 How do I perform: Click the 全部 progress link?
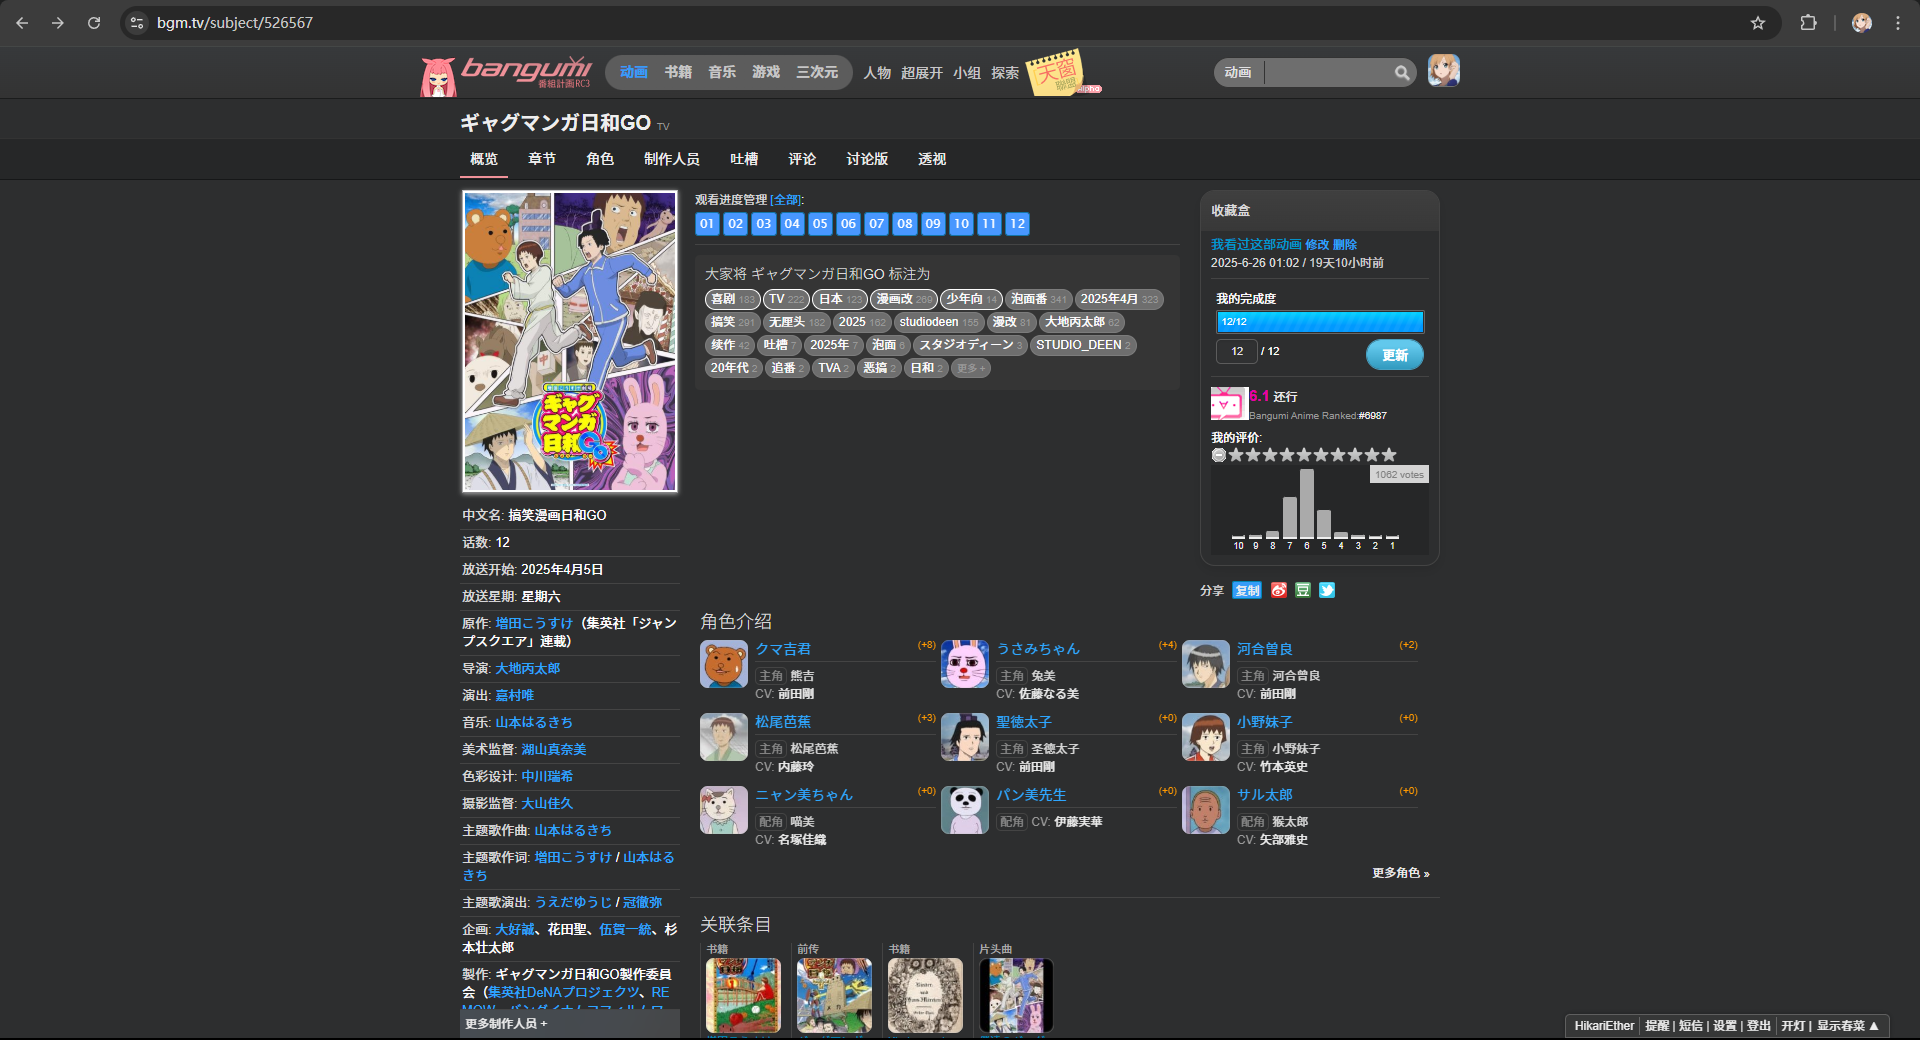(x=786, y=200)
